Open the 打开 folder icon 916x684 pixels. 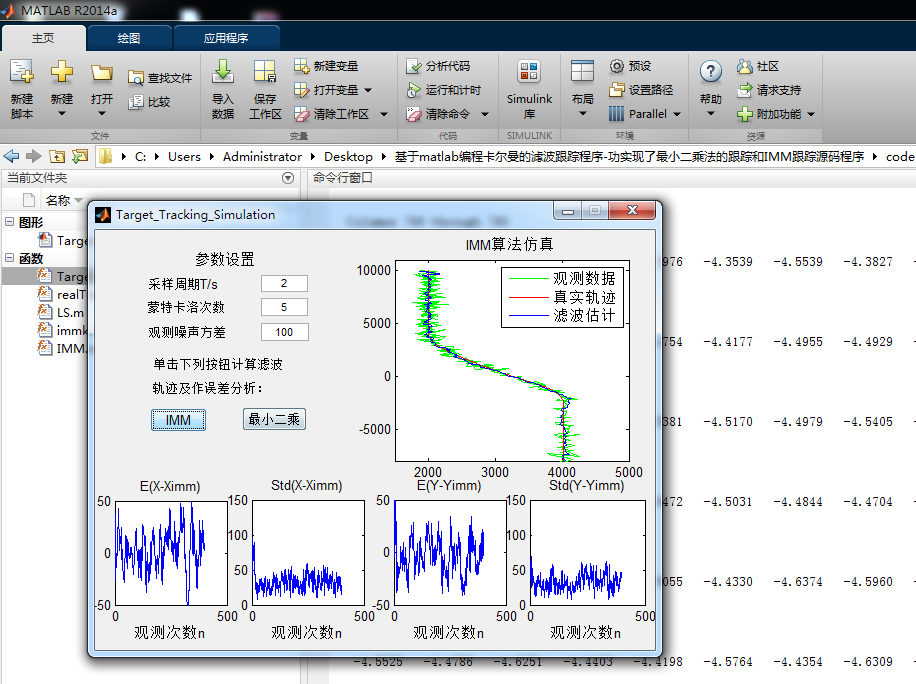coord(102,72)
